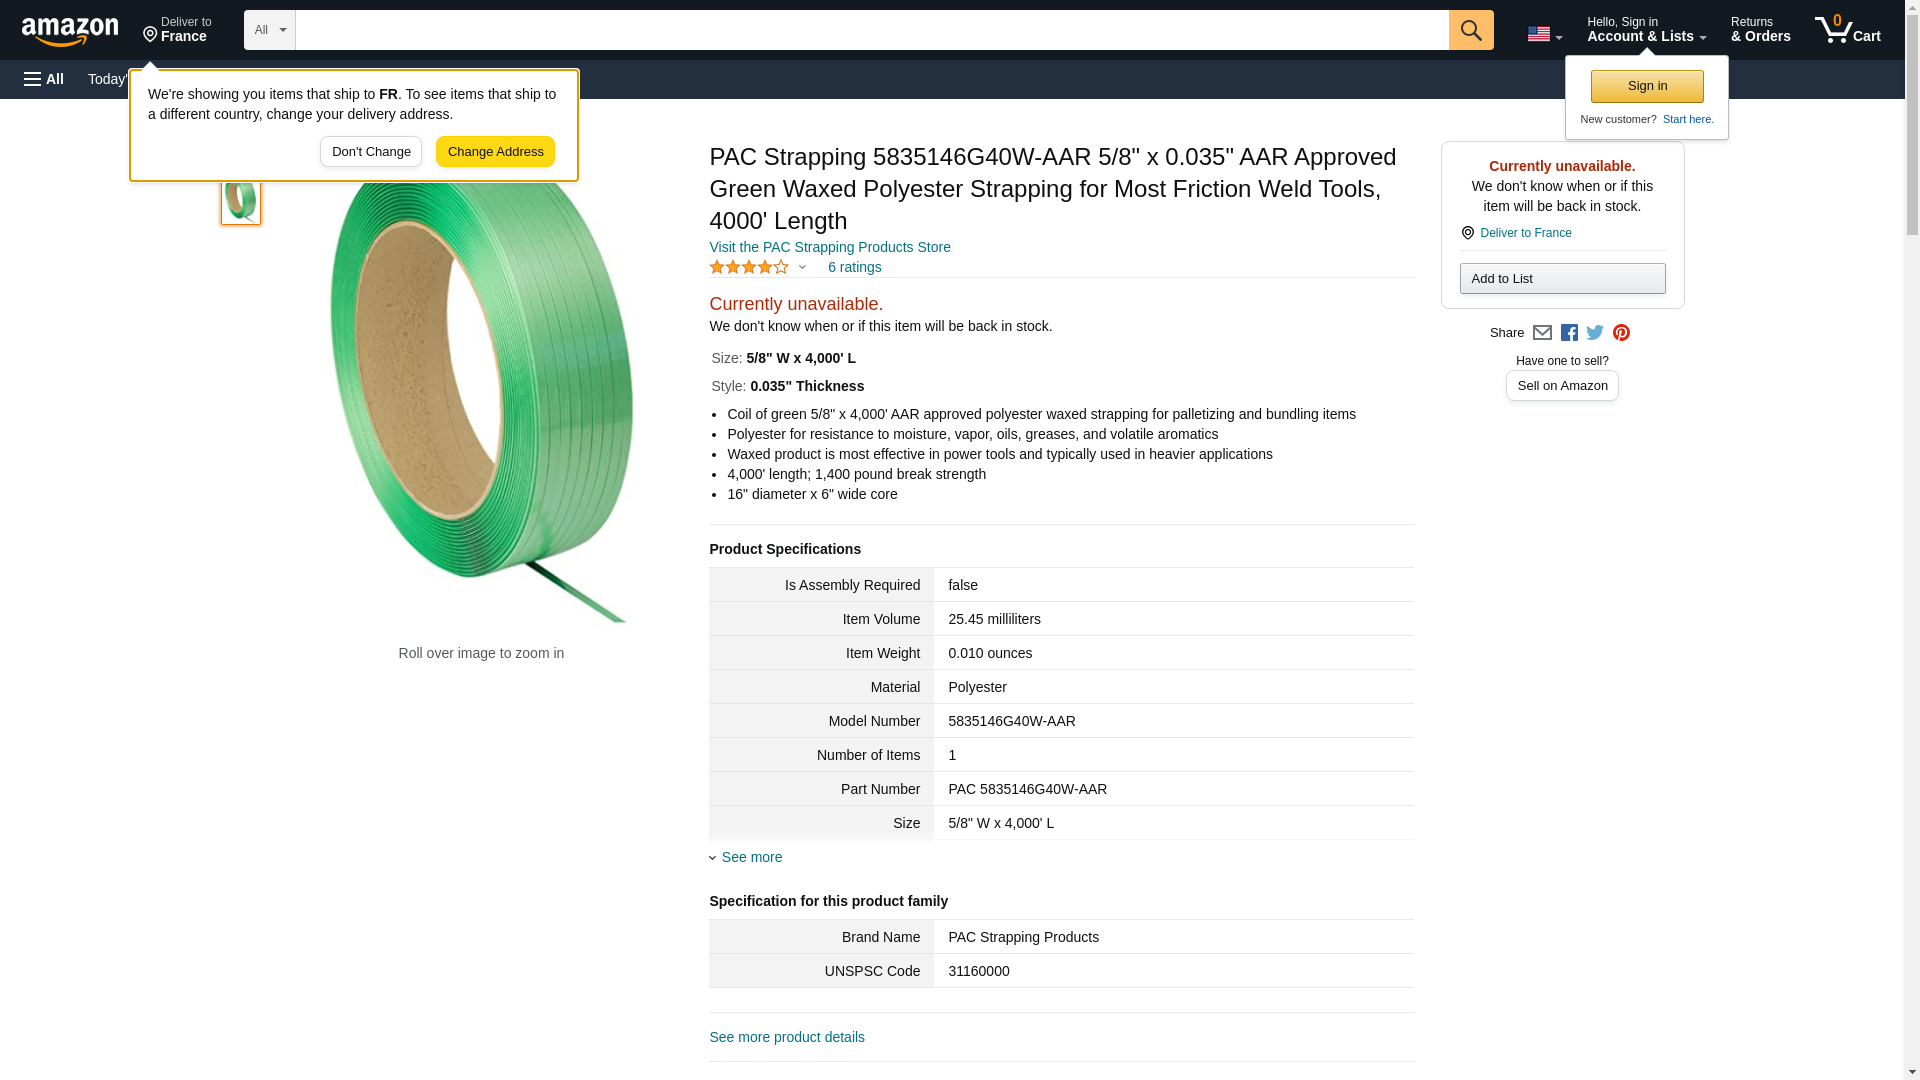Click the search magnifier button
The image size is (1920, 1080).
click(x=1470, y=30)
